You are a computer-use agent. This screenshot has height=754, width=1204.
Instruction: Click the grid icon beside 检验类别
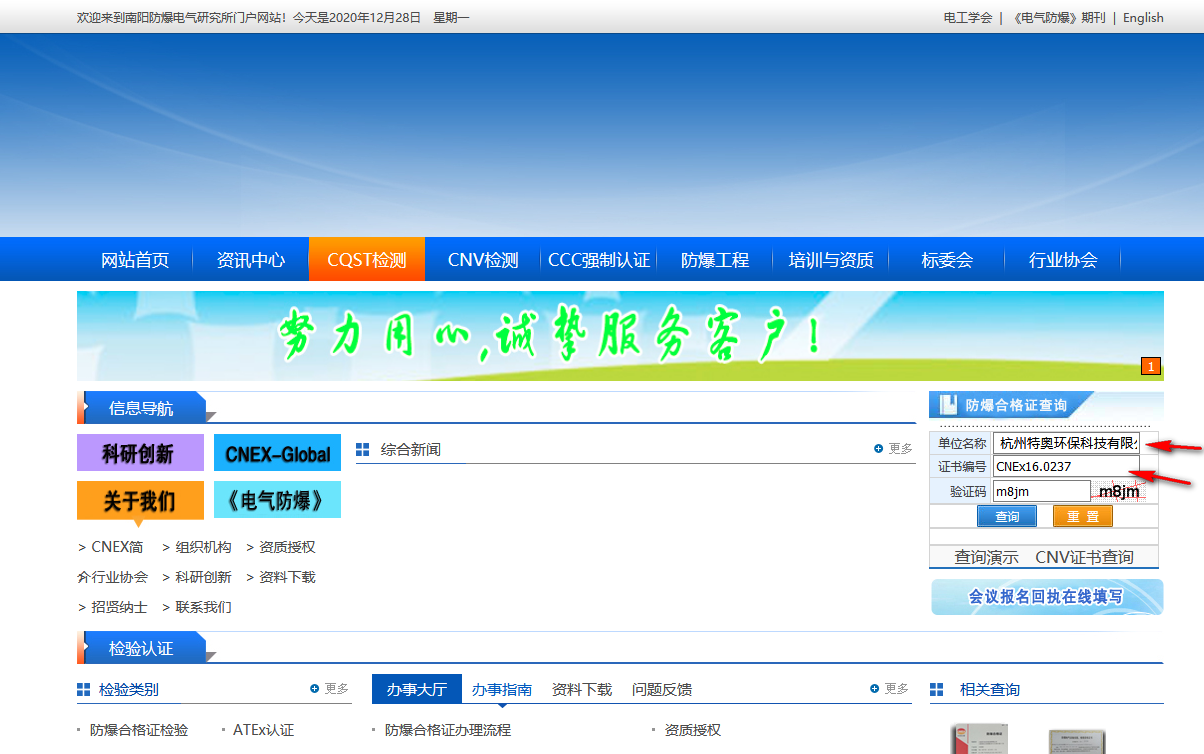pyautogui.click(x=82, y=688)
